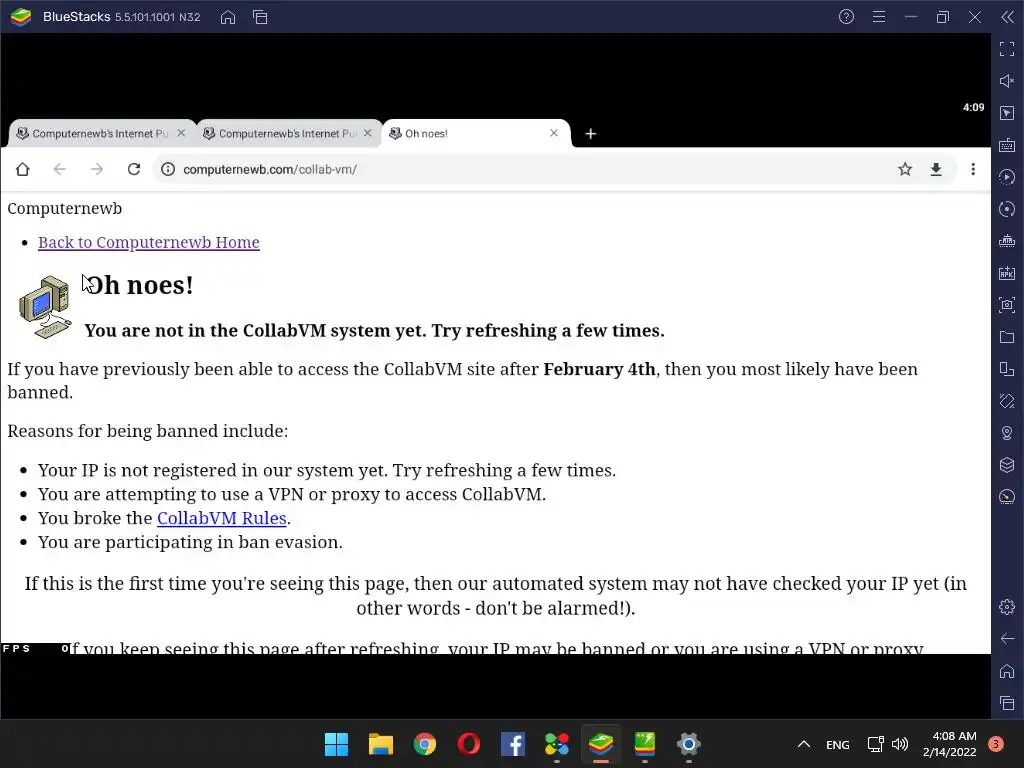Screen dimensions: 1024x768
Task: Open browser downloads icon
Action: 936,169
